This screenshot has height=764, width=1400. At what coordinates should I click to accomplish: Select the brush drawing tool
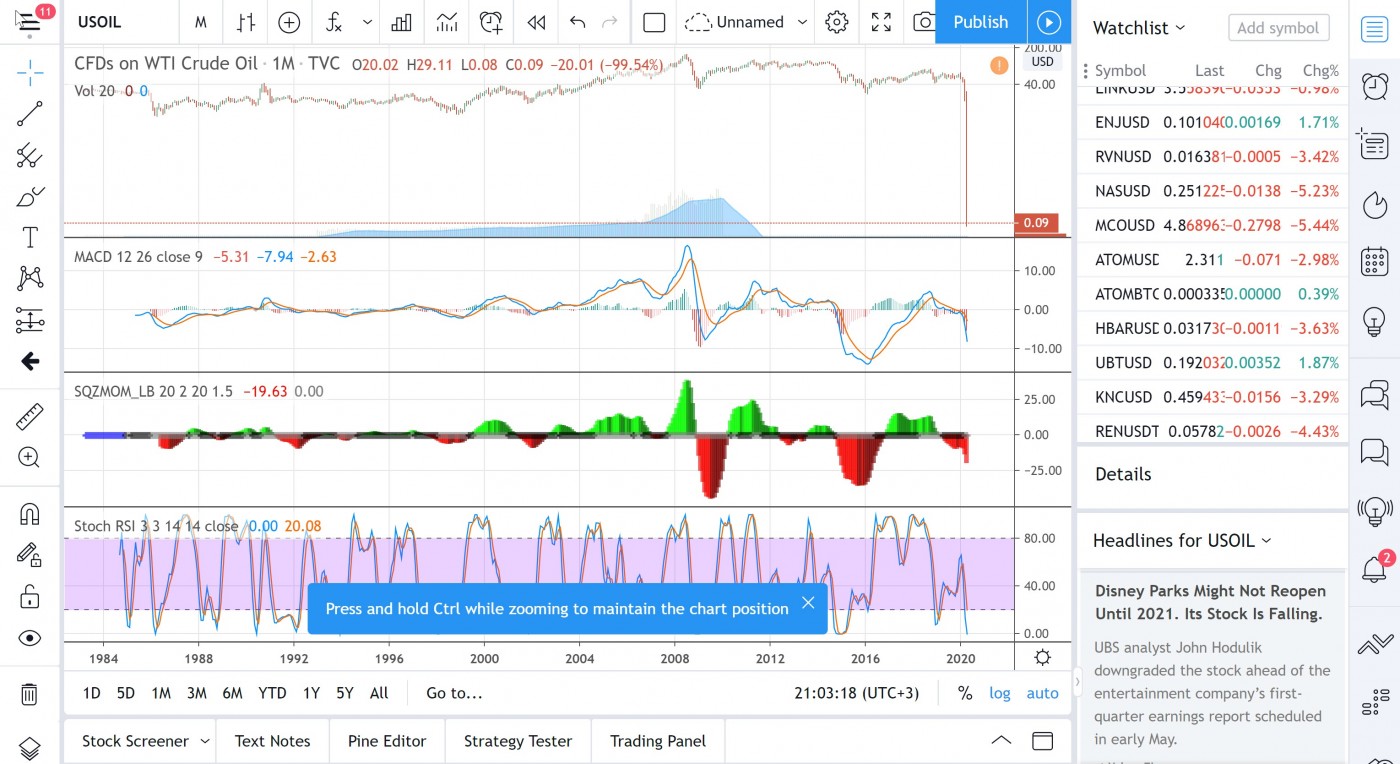click(30, 196)
